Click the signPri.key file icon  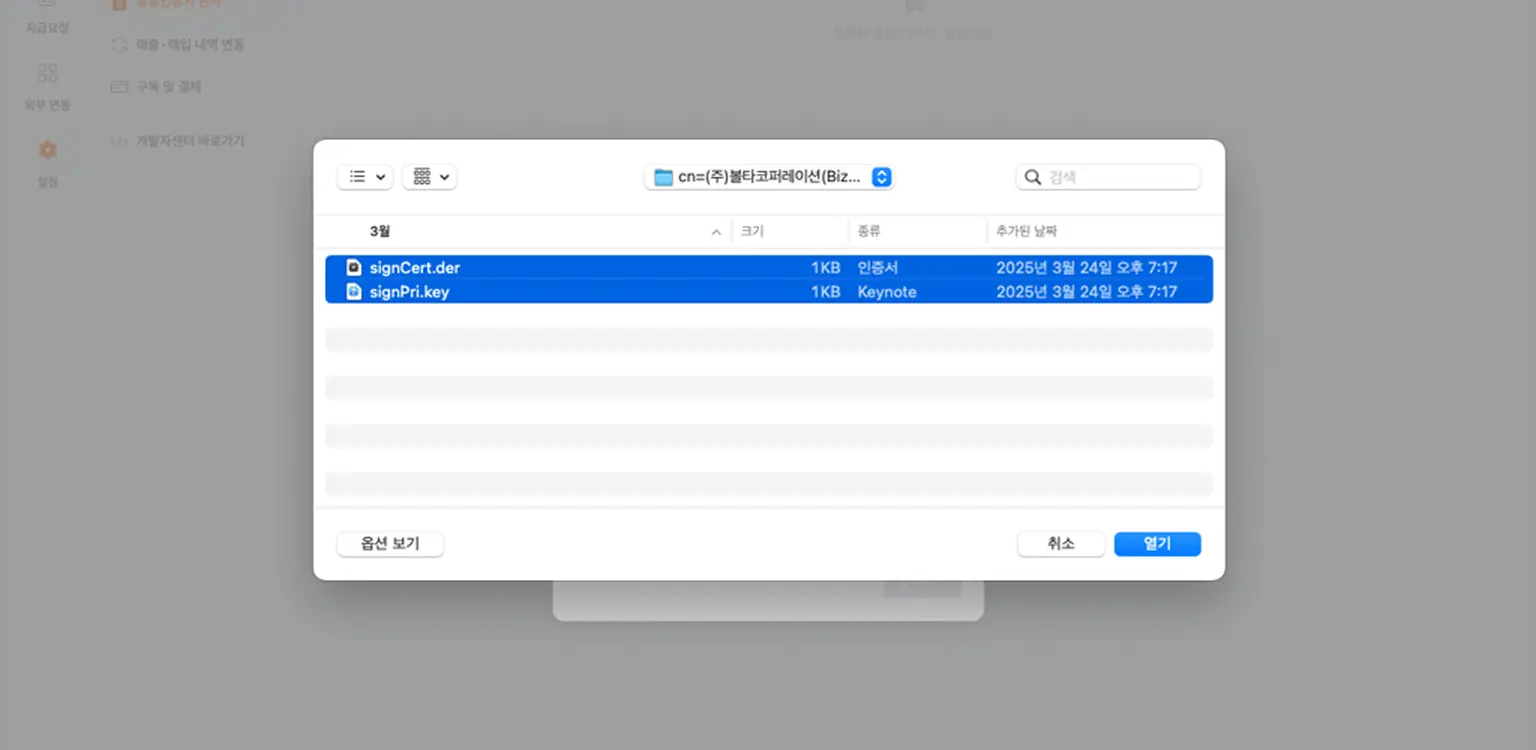coord(353,292)
